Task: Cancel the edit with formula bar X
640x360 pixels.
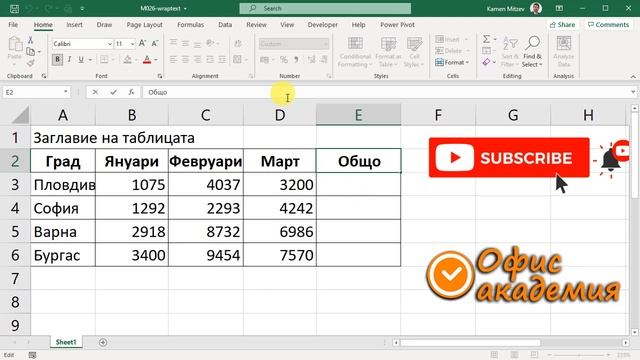Action: 95,92
